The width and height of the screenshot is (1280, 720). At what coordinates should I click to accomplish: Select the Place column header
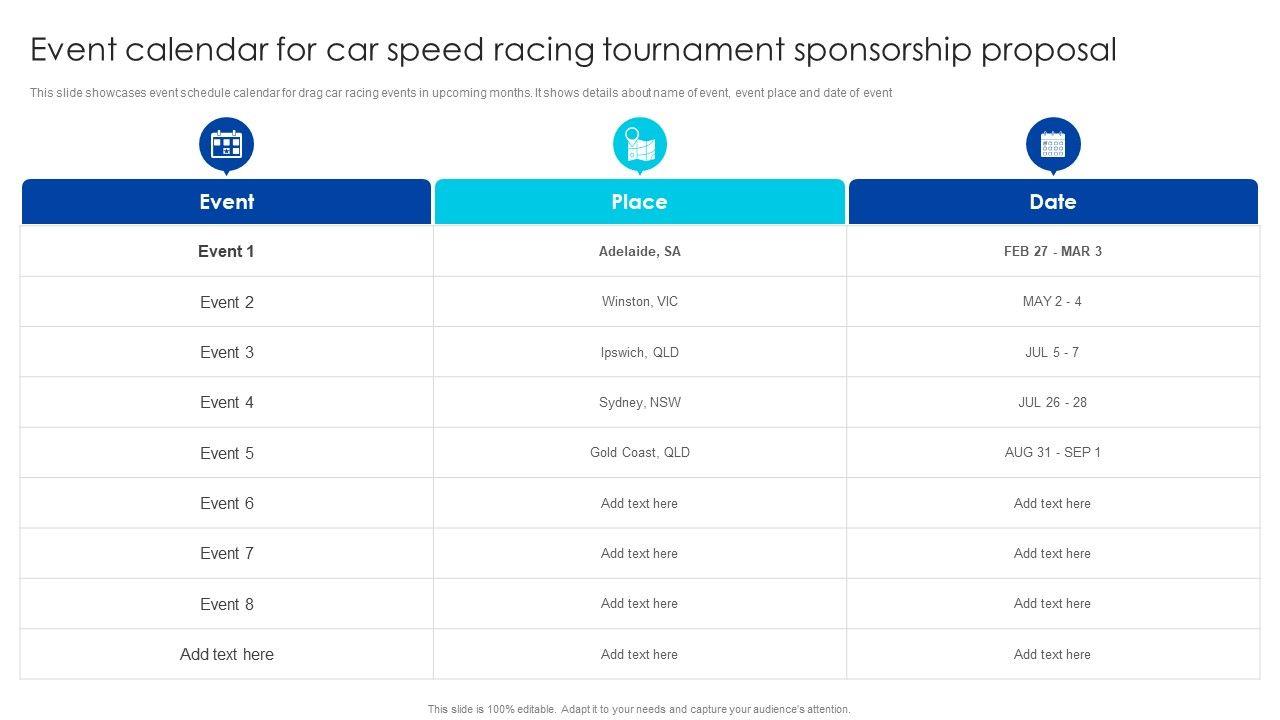(x=639, y=202)
